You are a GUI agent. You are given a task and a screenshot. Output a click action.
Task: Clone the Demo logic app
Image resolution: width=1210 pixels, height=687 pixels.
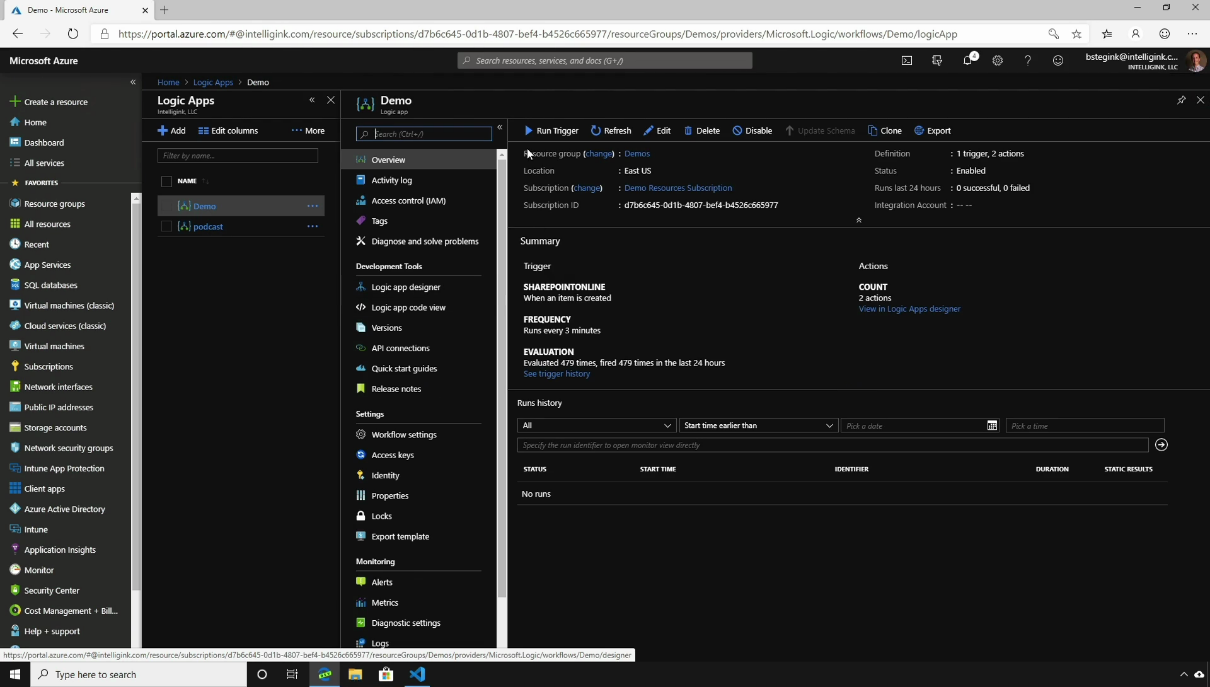[885, 131]
